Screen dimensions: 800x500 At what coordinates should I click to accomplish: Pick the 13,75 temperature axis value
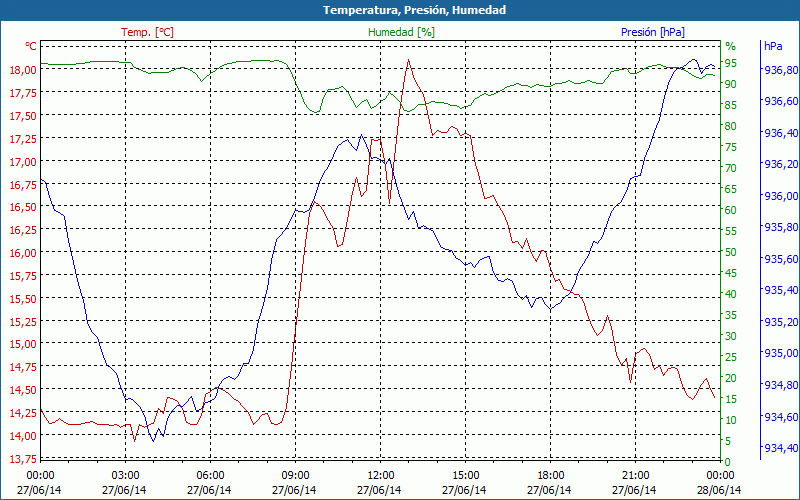tap(23, 458)
